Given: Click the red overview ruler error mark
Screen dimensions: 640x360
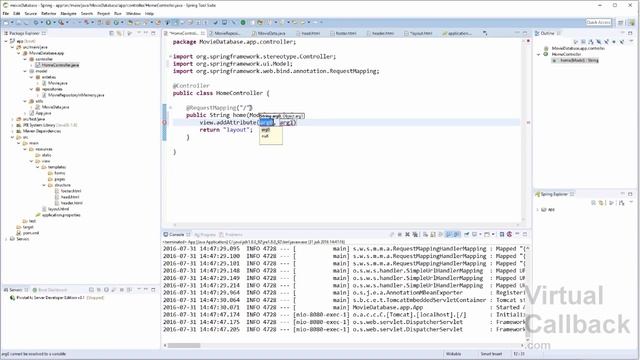Looking at the screenshot, I should (528, 122).
